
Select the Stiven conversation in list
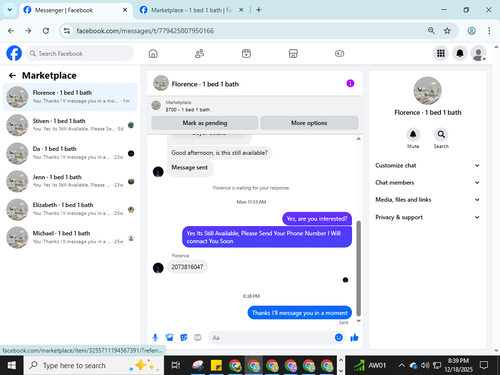[x=70, y=125]
